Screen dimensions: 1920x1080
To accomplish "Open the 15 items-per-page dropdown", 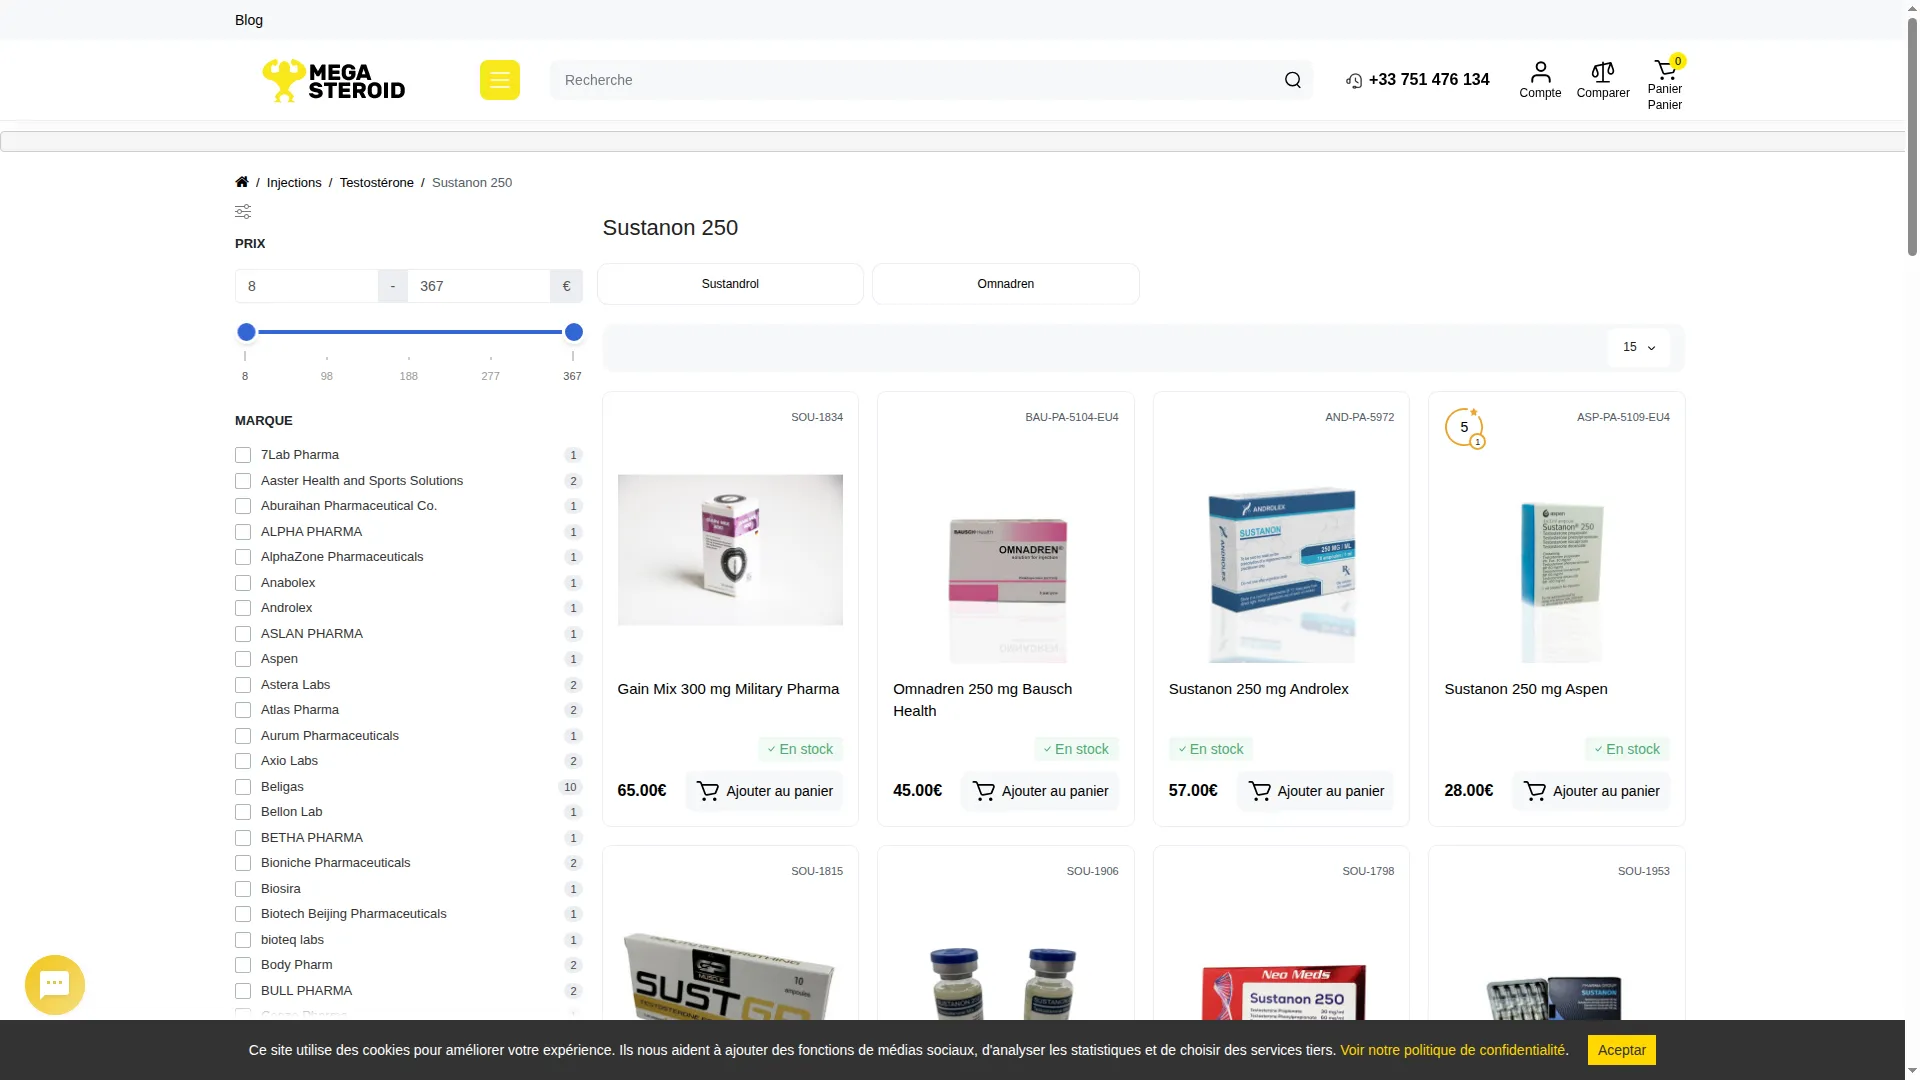I will [x=1639, y=347].
